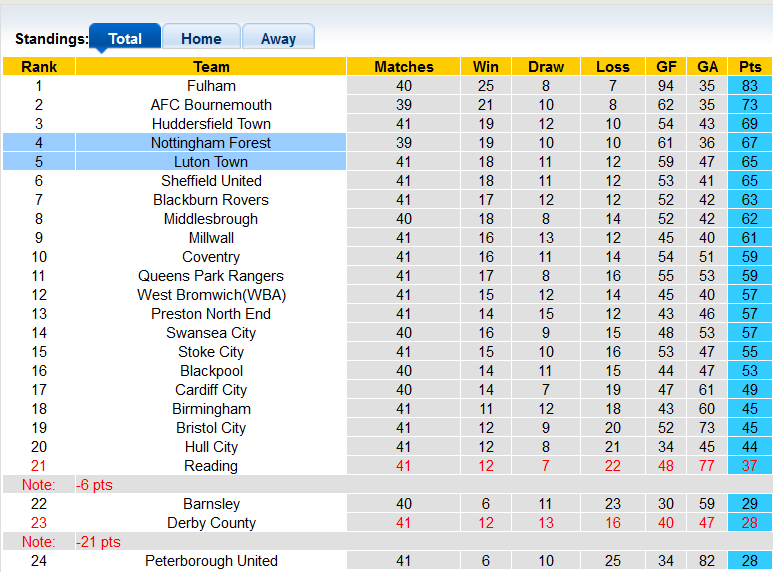Select Queens Park Rangers team

tap(211, 276)
